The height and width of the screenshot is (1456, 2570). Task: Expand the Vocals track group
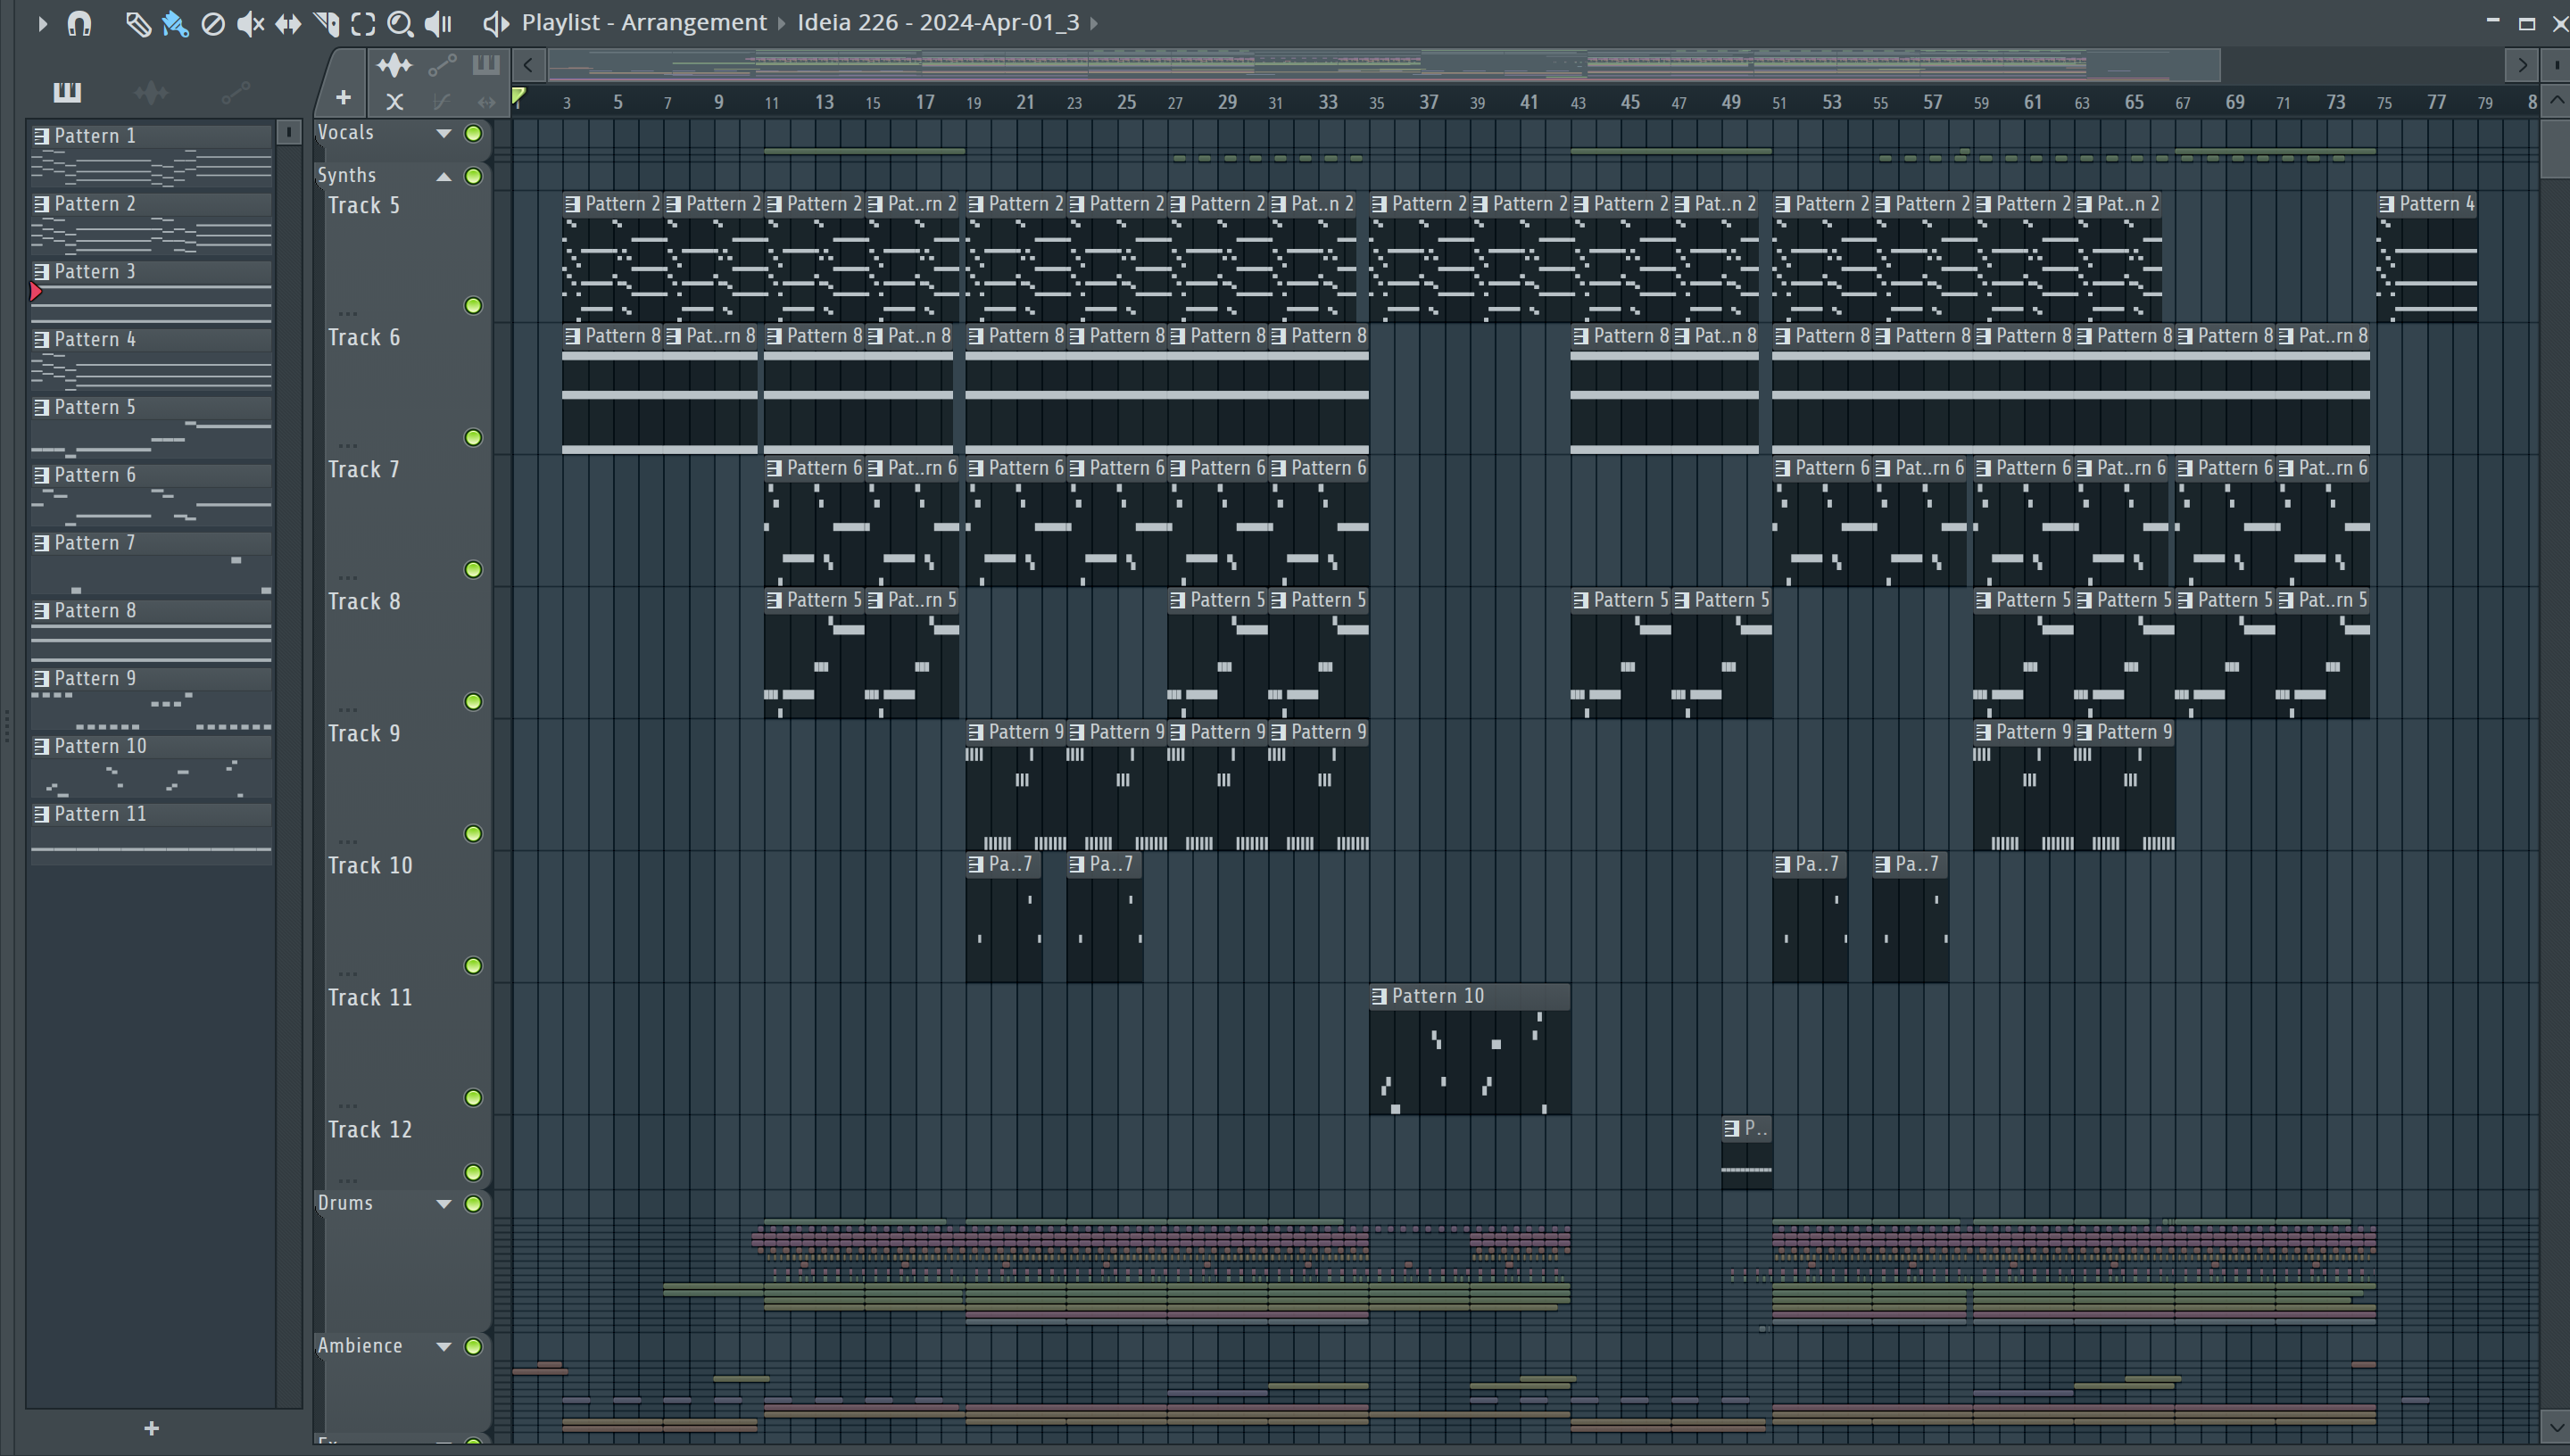point(443,133)
